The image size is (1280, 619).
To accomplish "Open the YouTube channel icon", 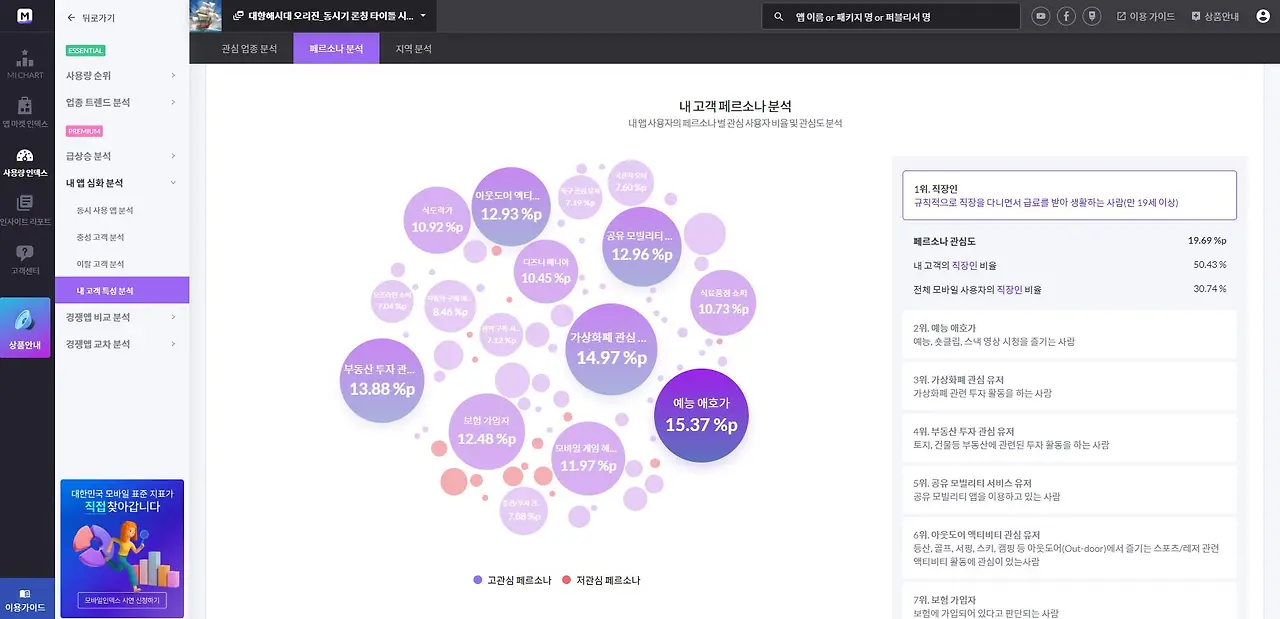I will (1042, 16).
